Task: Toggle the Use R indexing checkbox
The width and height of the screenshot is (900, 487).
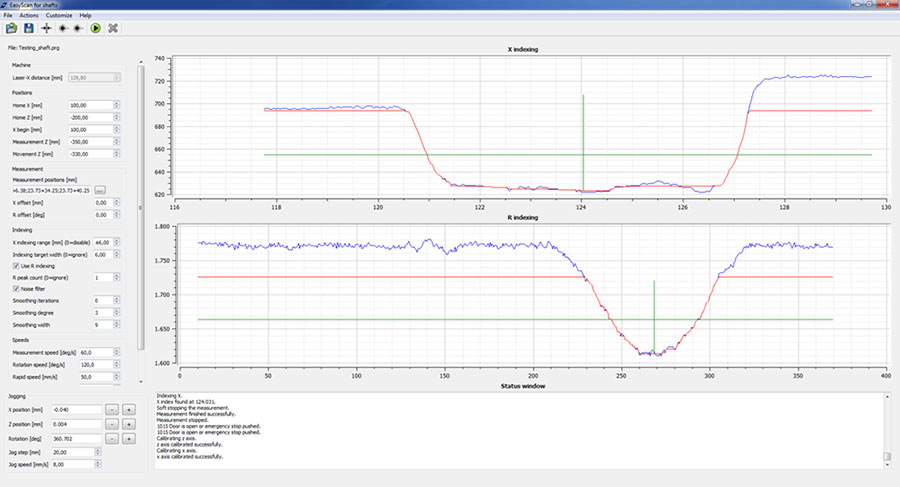Action: coord(16,265)
